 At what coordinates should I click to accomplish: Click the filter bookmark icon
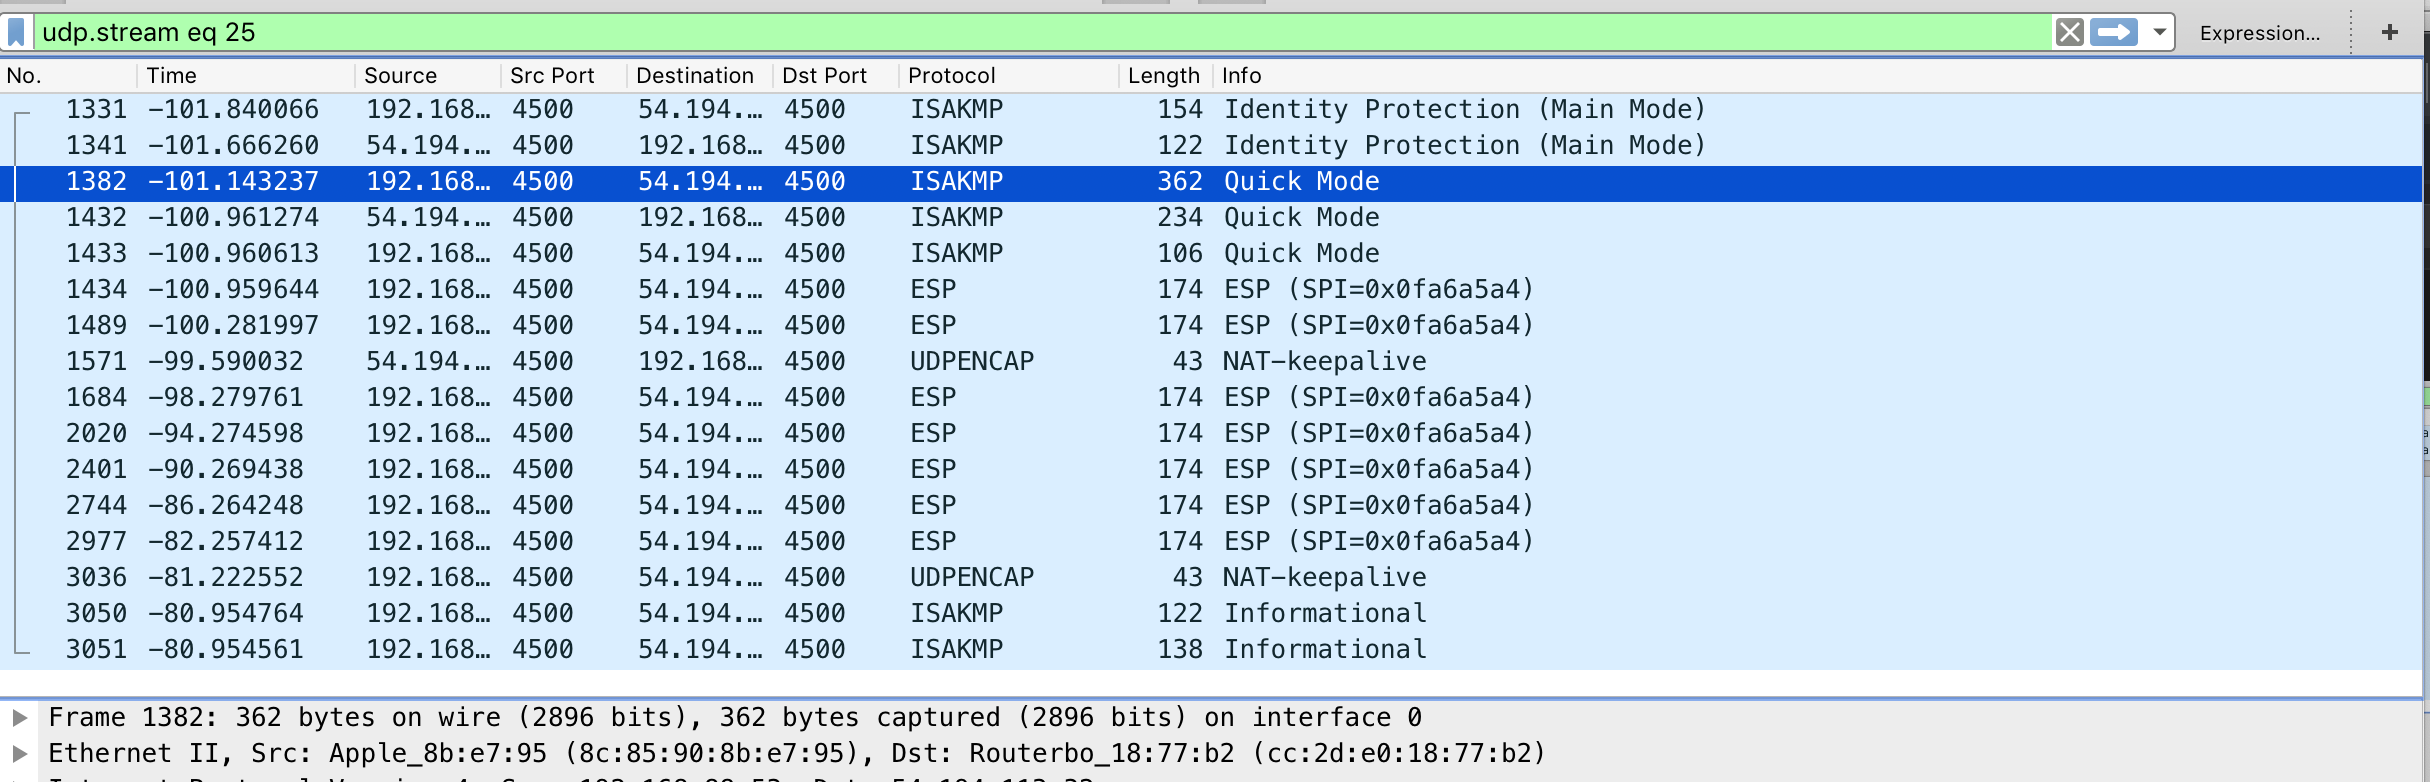[16, 33]
